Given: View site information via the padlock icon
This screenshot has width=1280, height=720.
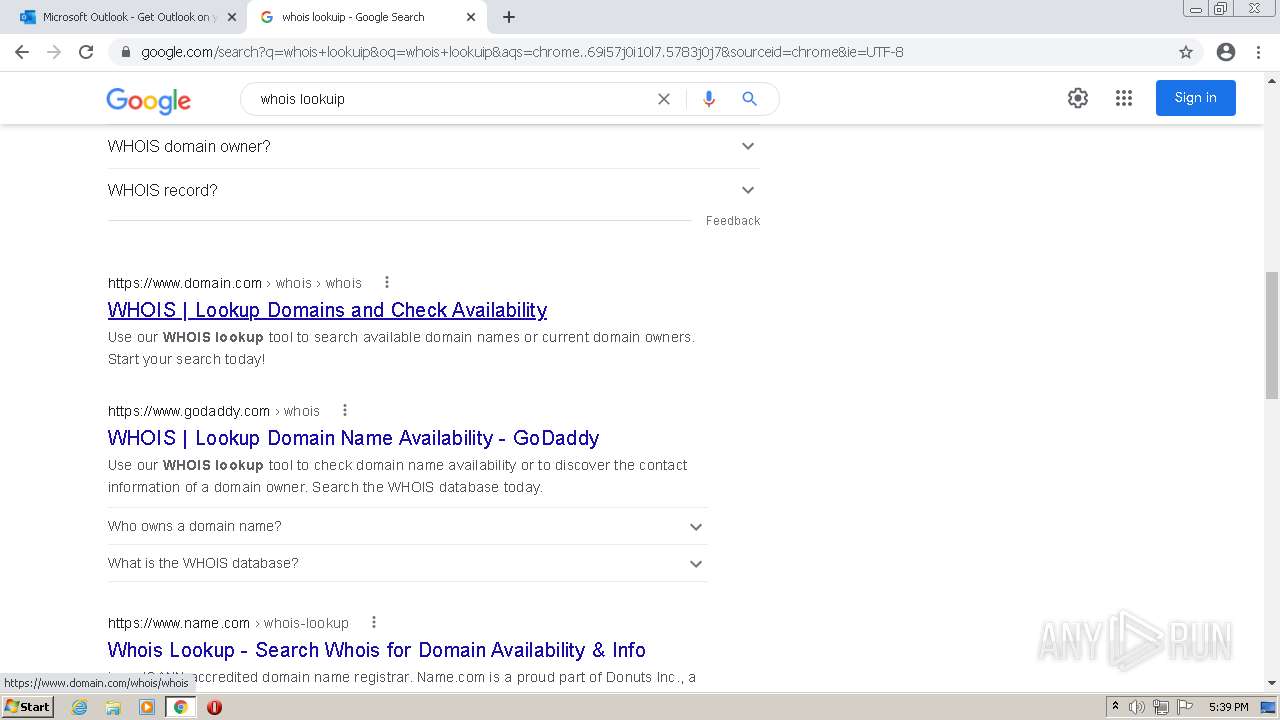Looking at the screenshot, I should tap(125, 52).
